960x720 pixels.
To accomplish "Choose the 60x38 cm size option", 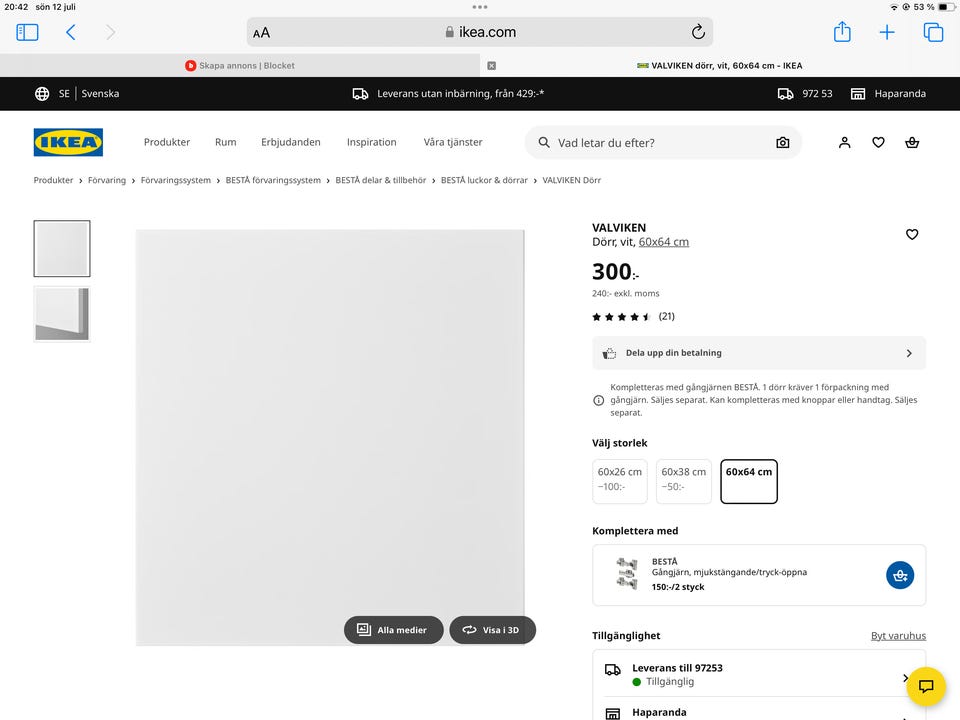I will (x=683, y=481).
